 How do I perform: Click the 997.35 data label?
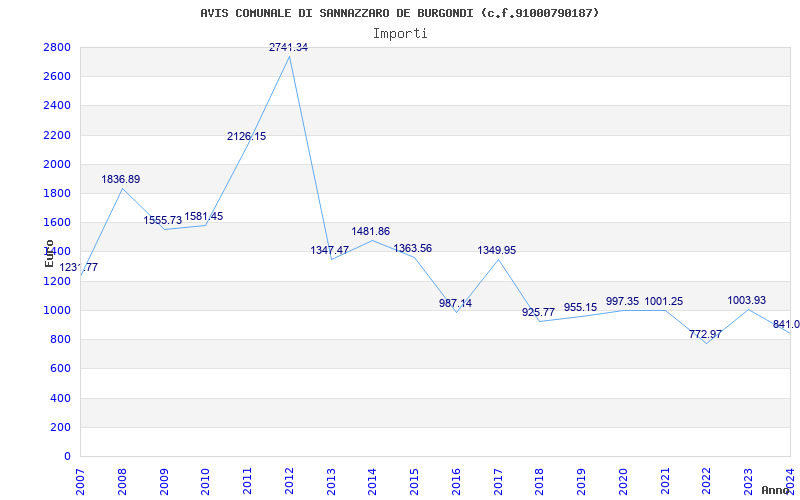point(622,302)
